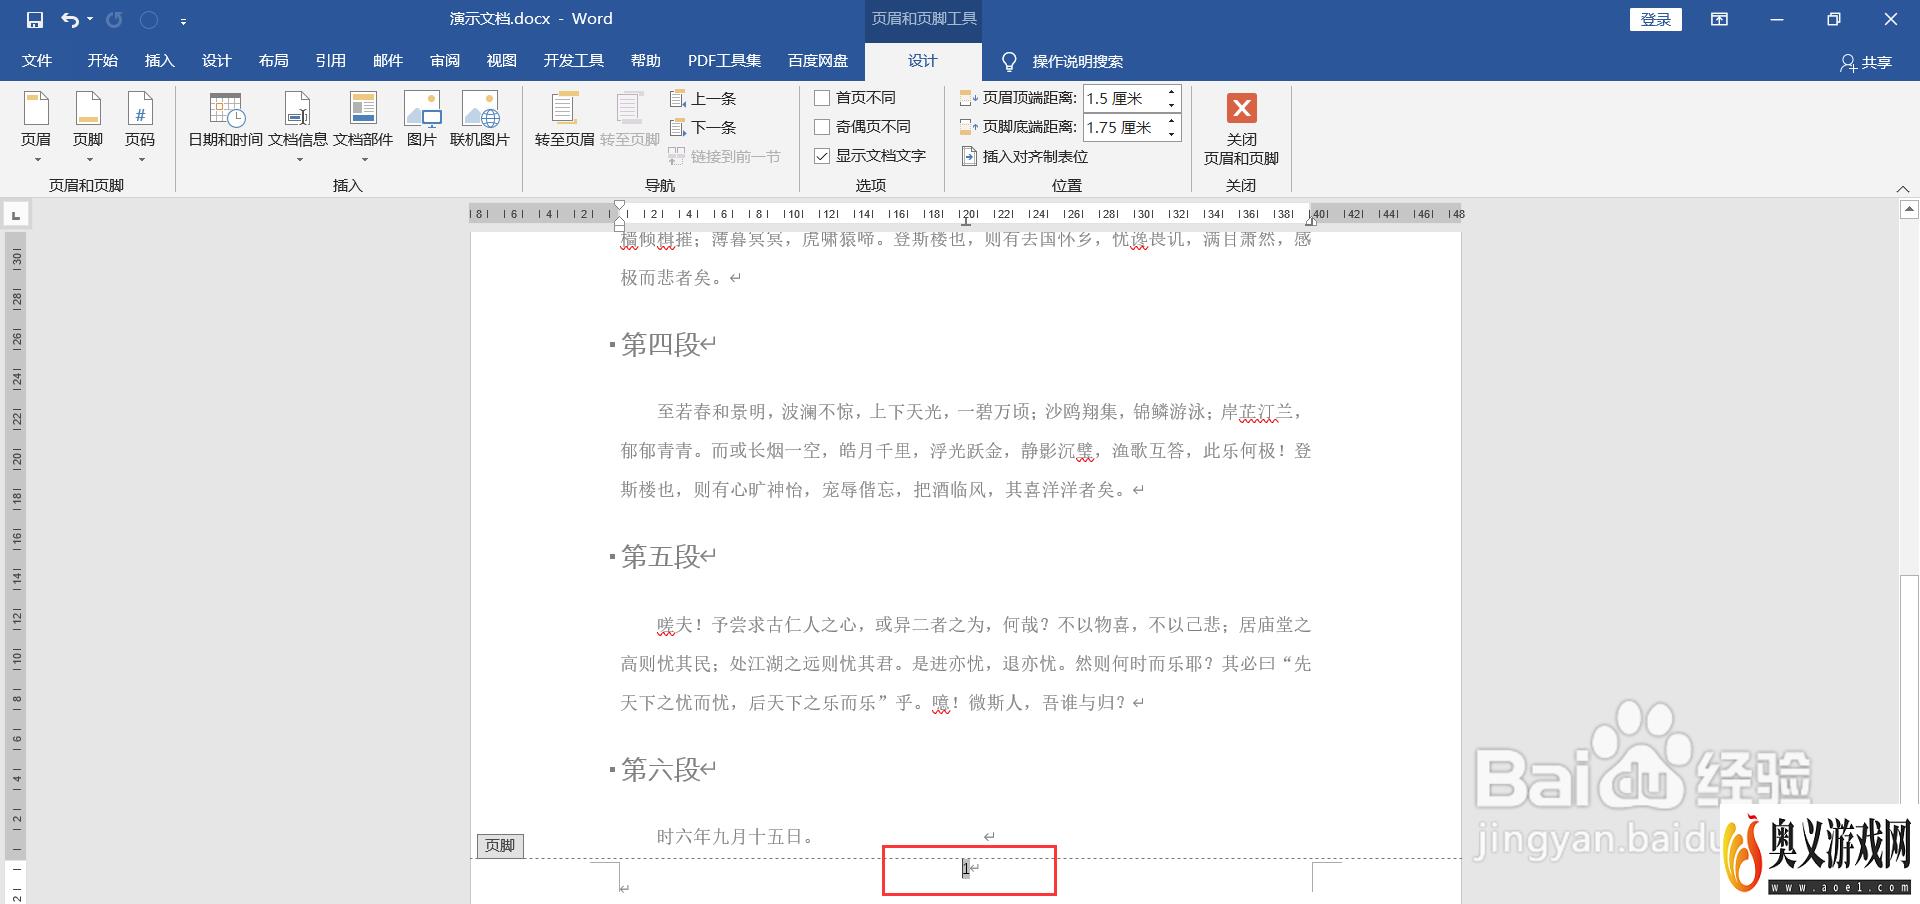Open 文档信息 (Document Info) menu
The height and width of the screenshot is (904, 1920).
[298, 128]
